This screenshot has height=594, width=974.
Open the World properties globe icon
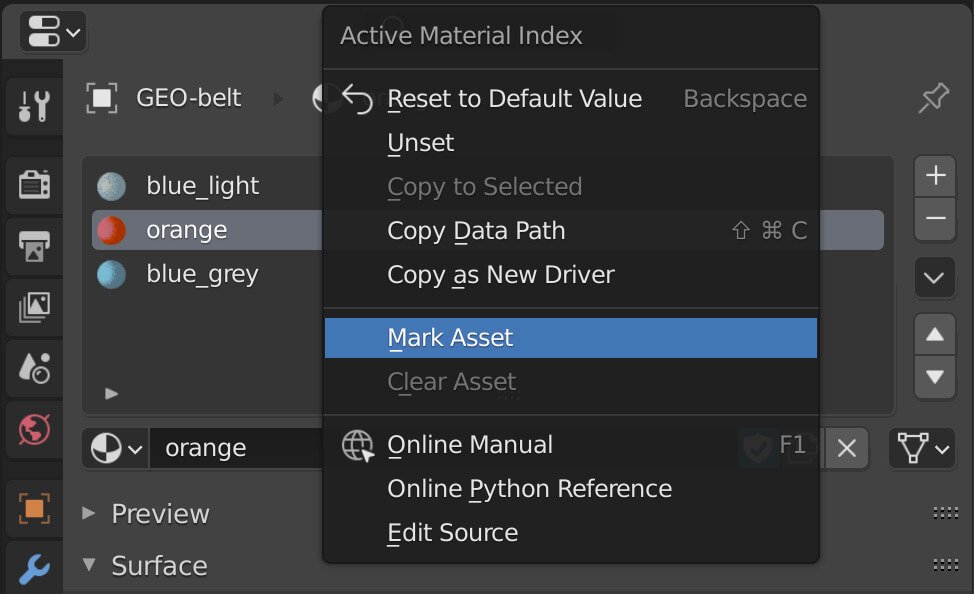34,430
